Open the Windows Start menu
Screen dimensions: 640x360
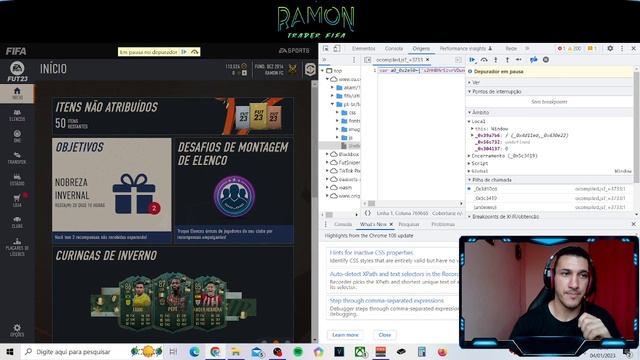click(10, 351)
